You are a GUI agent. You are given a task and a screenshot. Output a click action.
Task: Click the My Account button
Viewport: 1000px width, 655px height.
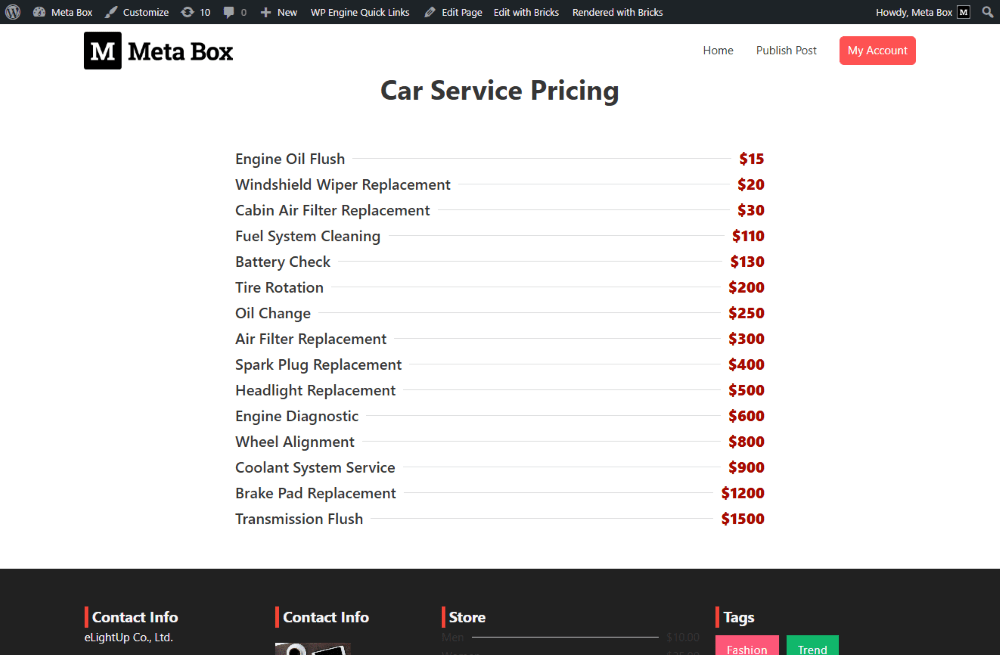877,50
